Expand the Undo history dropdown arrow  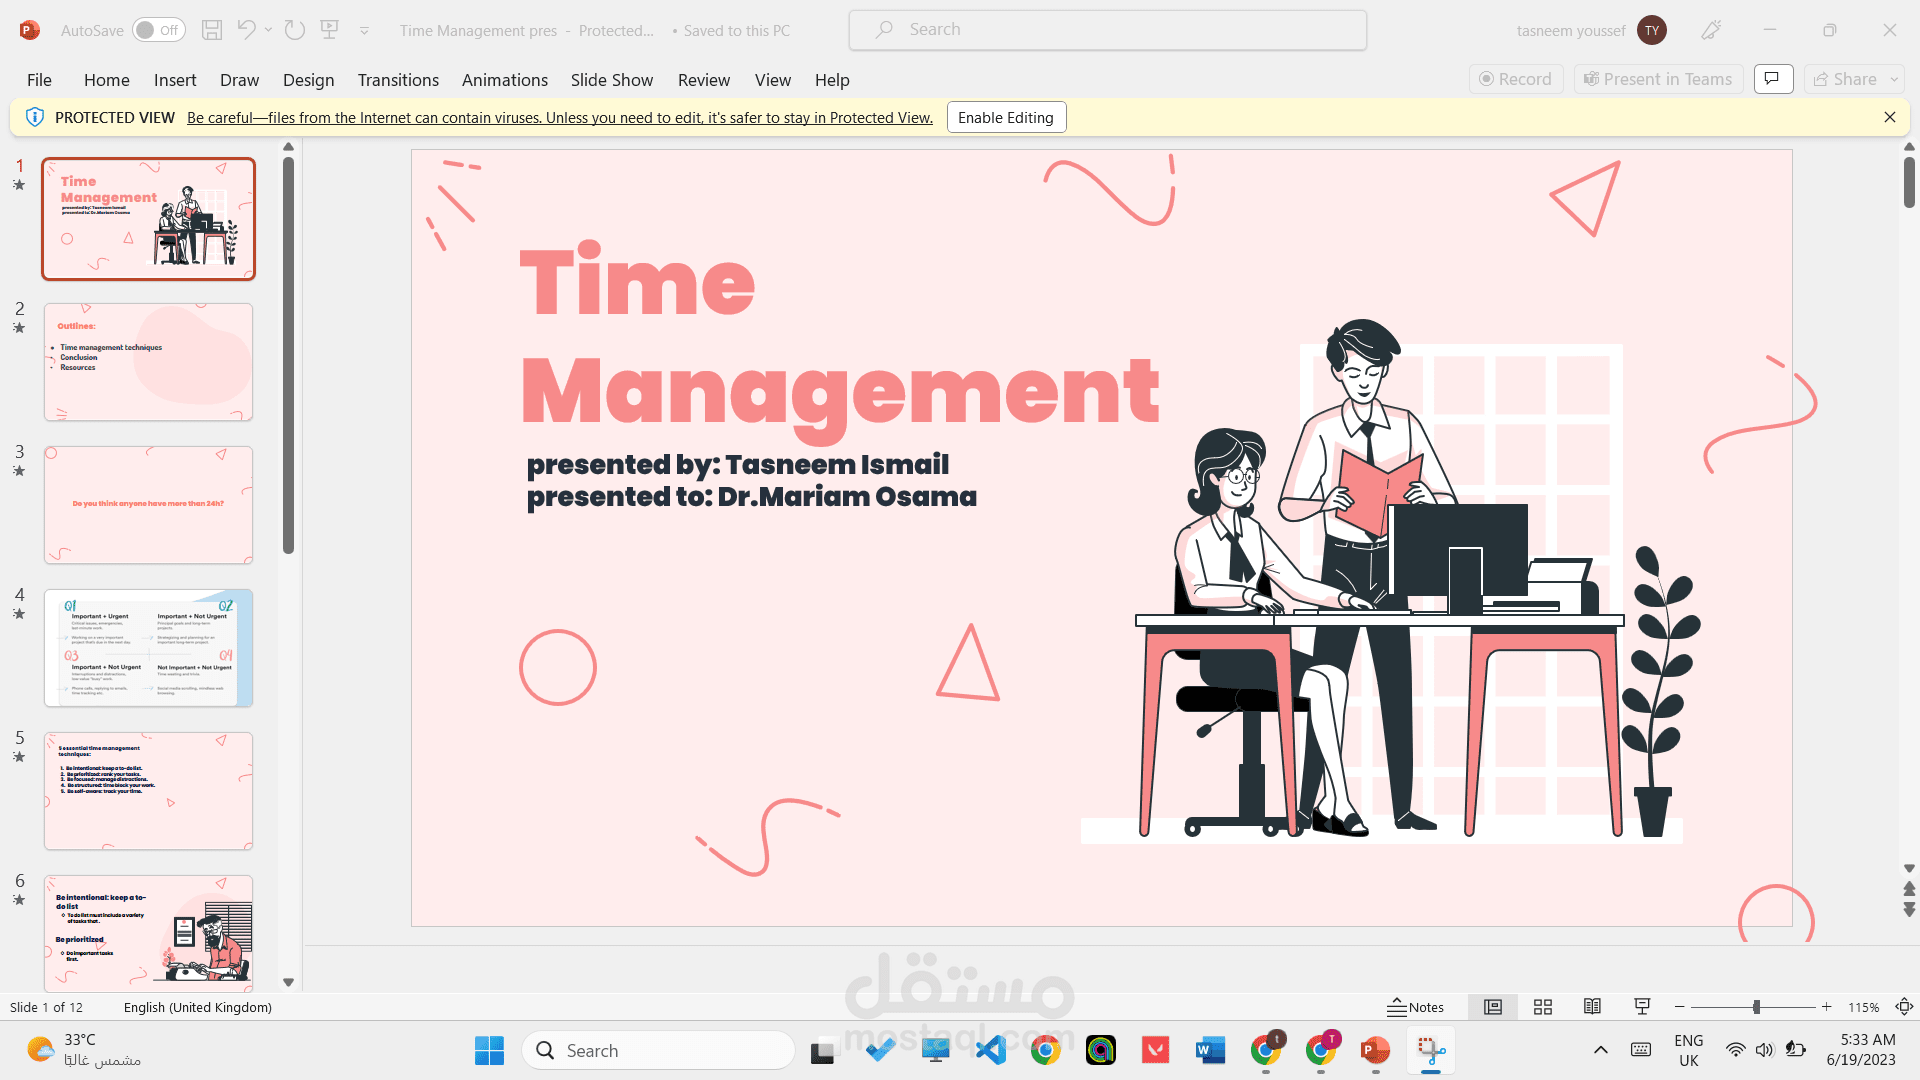click(268, 30)
